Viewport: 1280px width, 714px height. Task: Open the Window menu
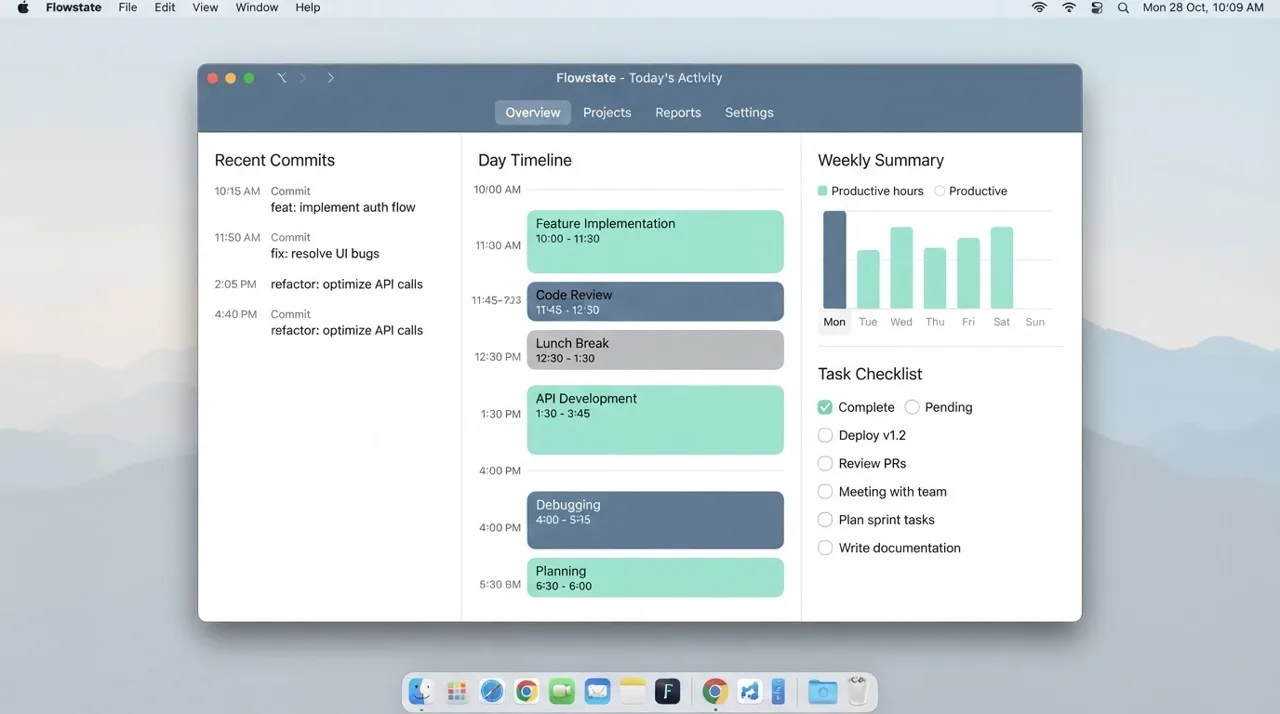257,7
